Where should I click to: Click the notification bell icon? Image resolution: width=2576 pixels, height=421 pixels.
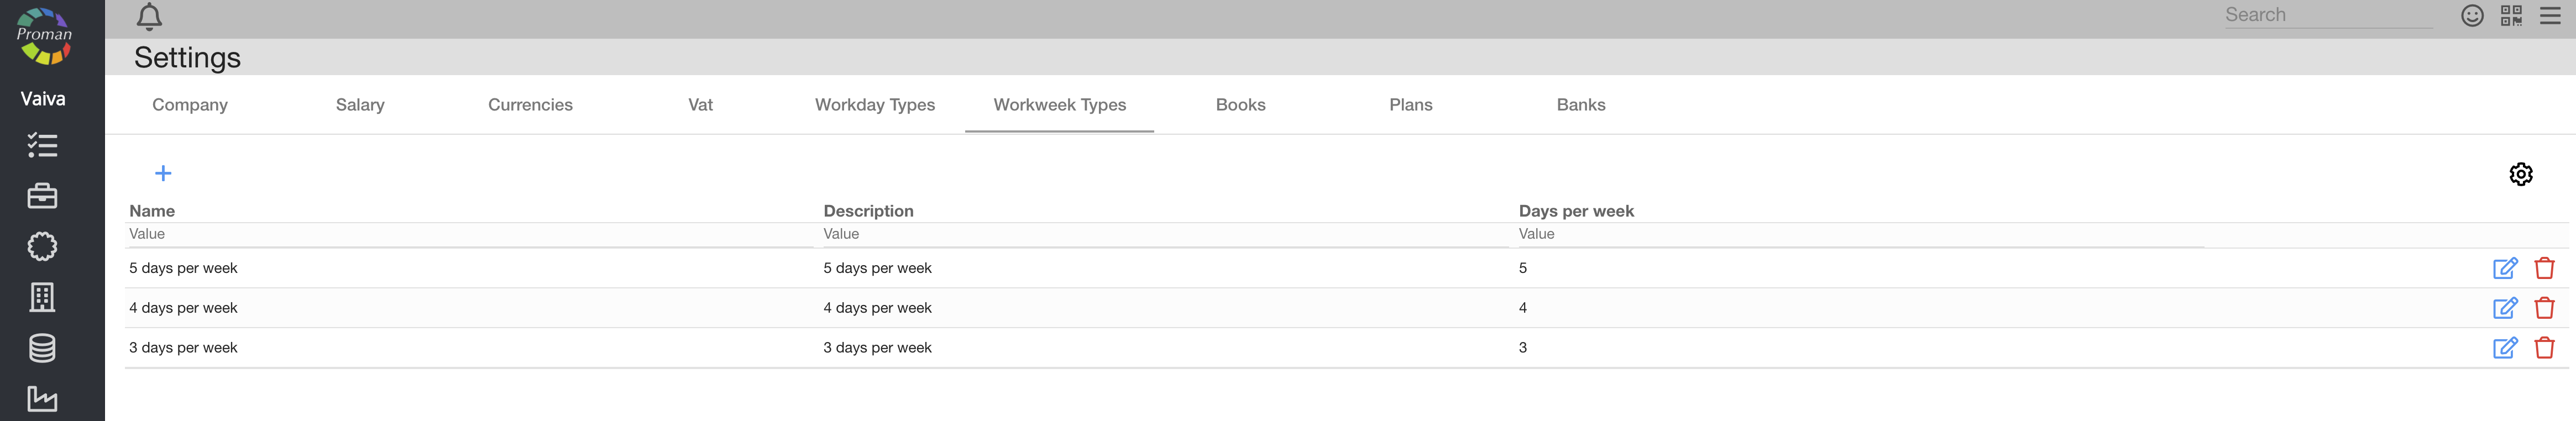tap(149, 17)
